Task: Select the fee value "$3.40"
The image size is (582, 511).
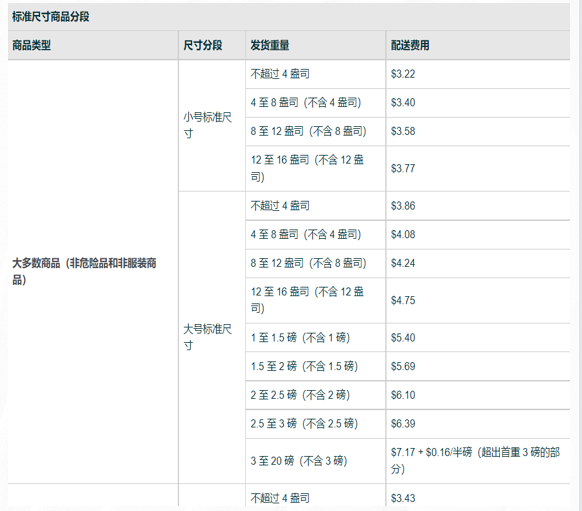Action: click(403, 102)
